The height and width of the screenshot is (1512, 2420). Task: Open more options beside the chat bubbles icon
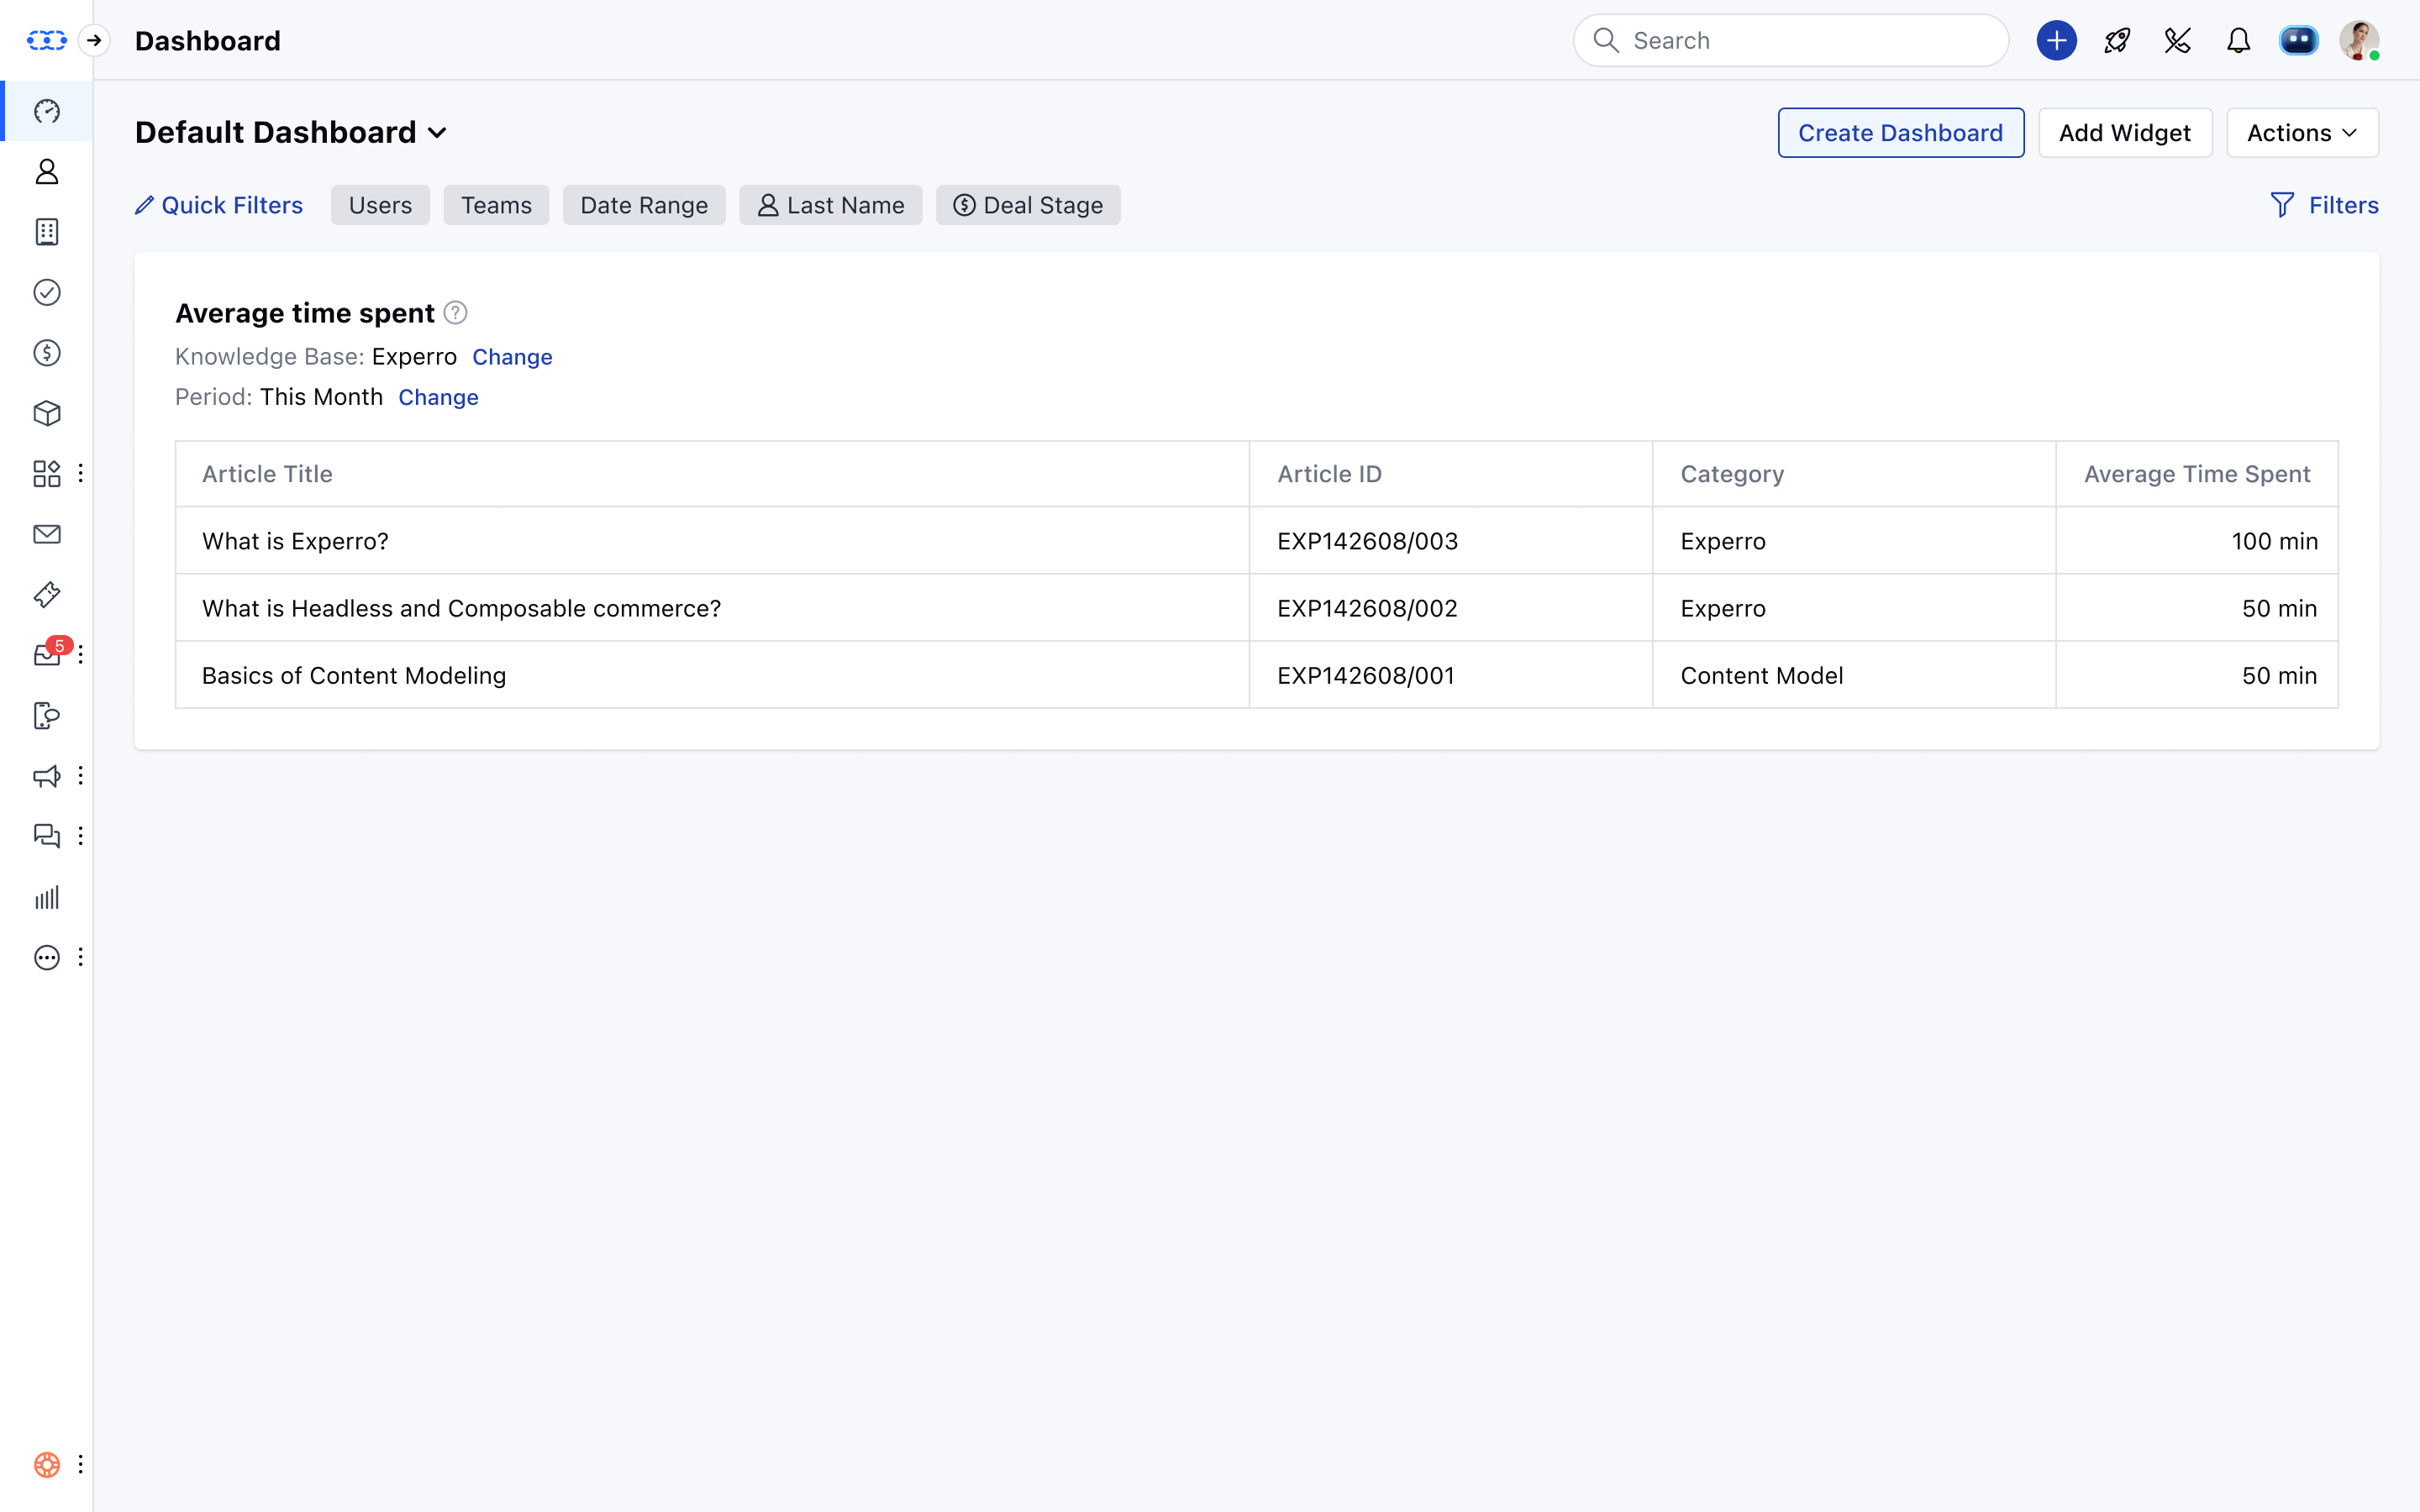coord(80,836)
